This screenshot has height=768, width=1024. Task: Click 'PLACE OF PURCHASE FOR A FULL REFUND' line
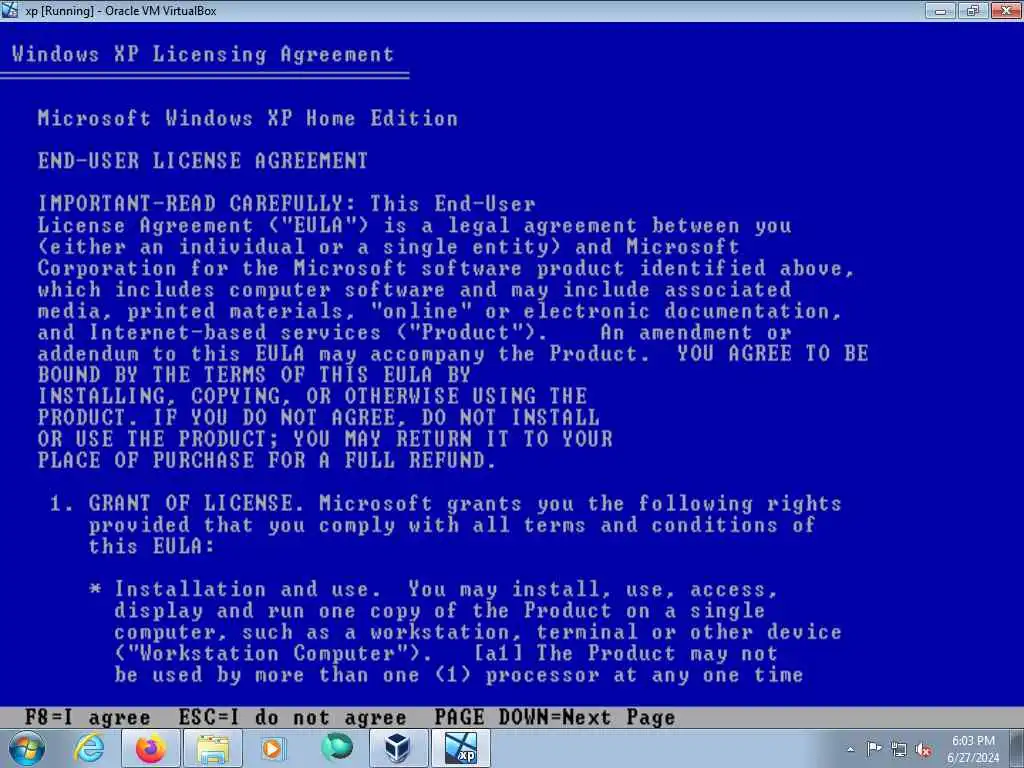click(266, 460)
